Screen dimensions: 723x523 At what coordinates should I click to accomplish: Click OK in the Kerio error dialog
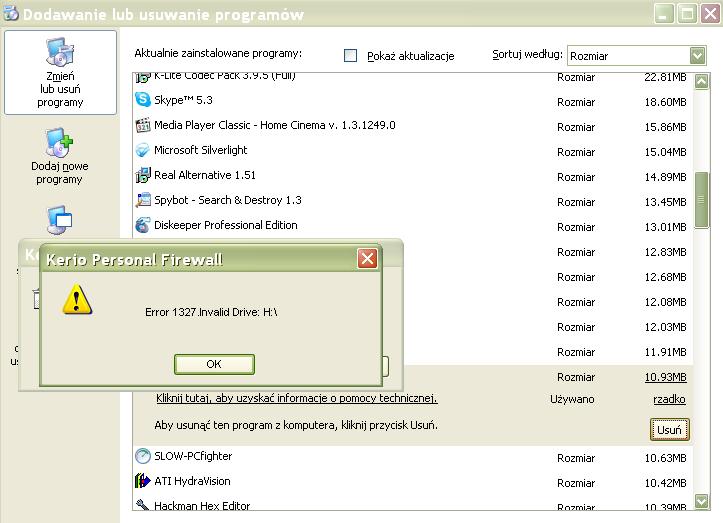pos(214,364)
